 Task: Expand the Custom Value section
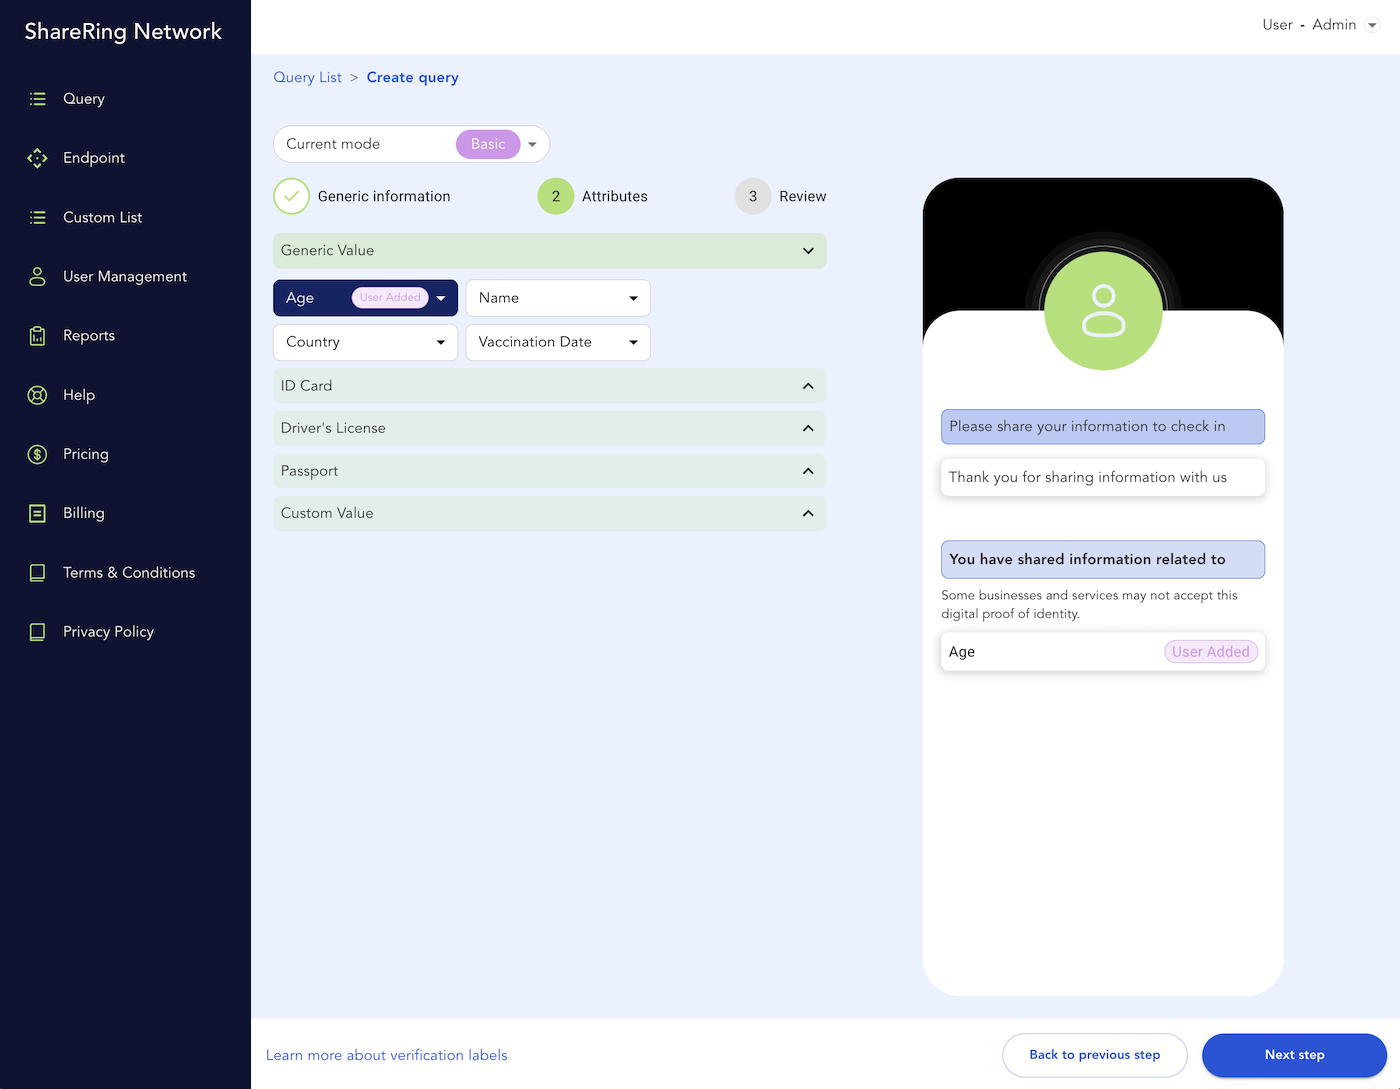[550, 513]
